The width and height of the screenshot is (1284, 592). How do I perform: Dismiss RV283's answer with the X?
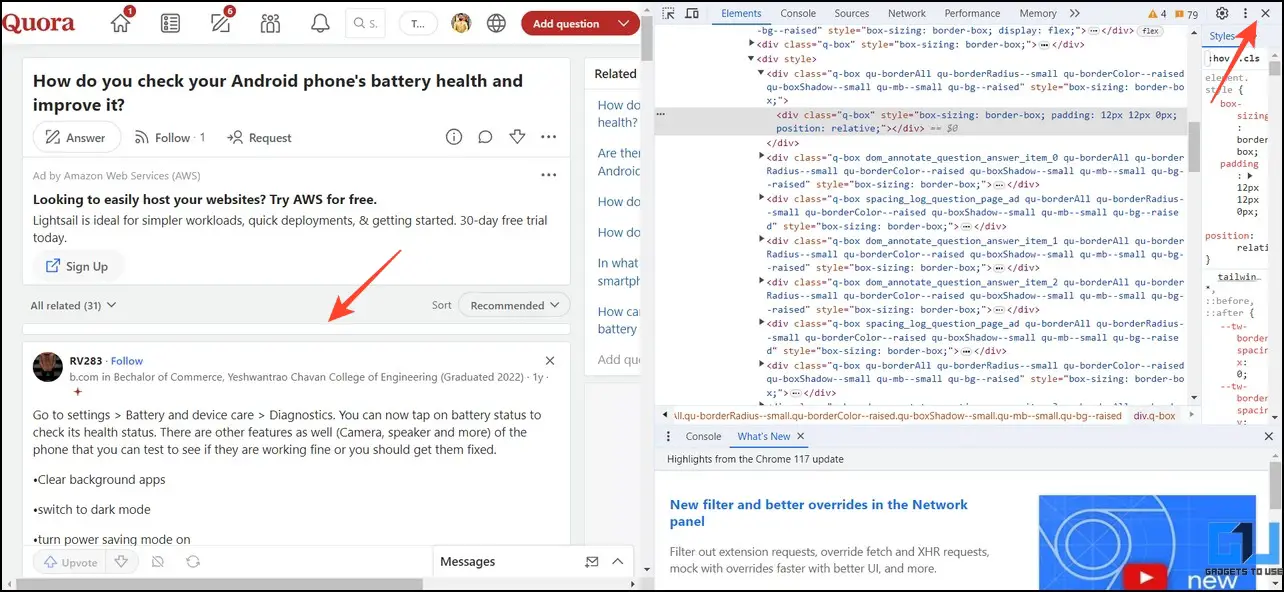tap(550, 360)
